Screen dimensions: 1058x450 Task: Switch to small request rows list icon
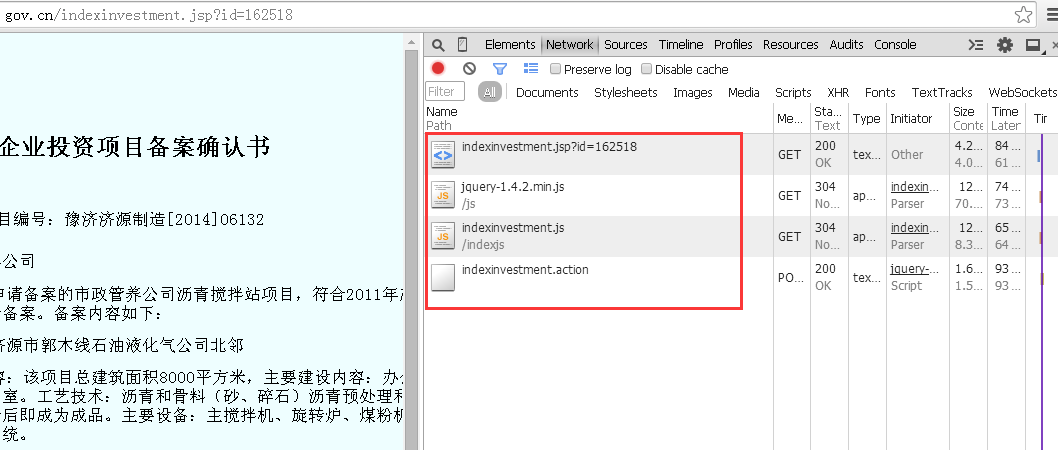point(531,68)
